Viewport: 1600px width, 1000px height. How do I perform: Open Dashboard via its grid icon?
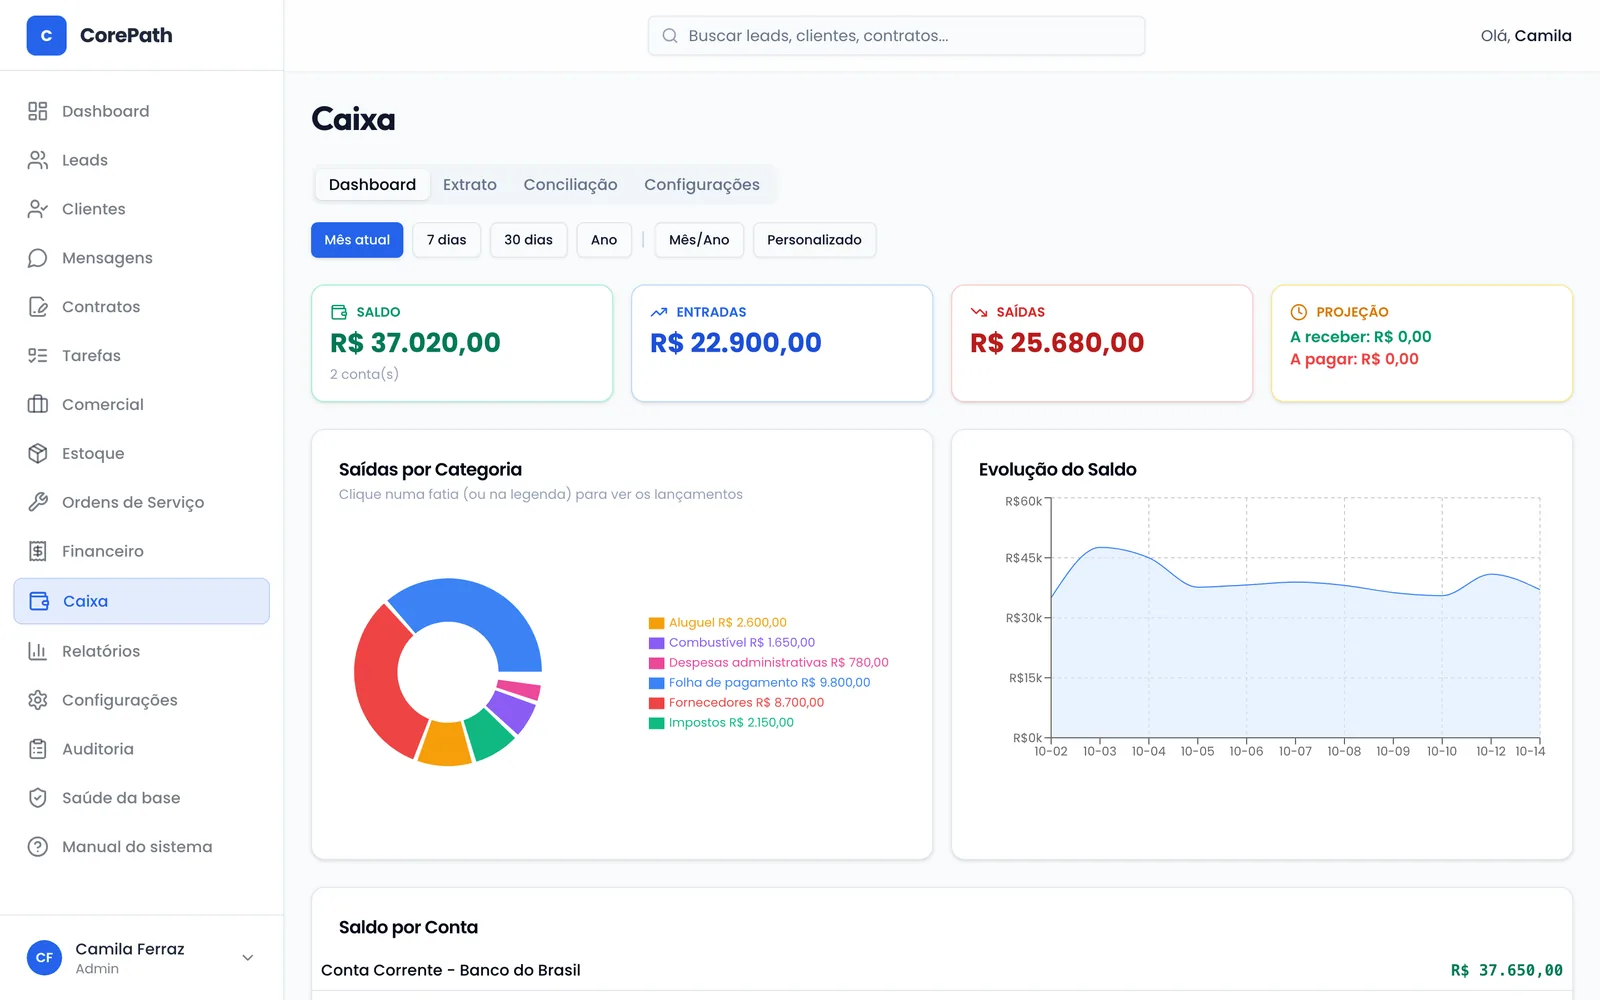click(x=38, y=111)
